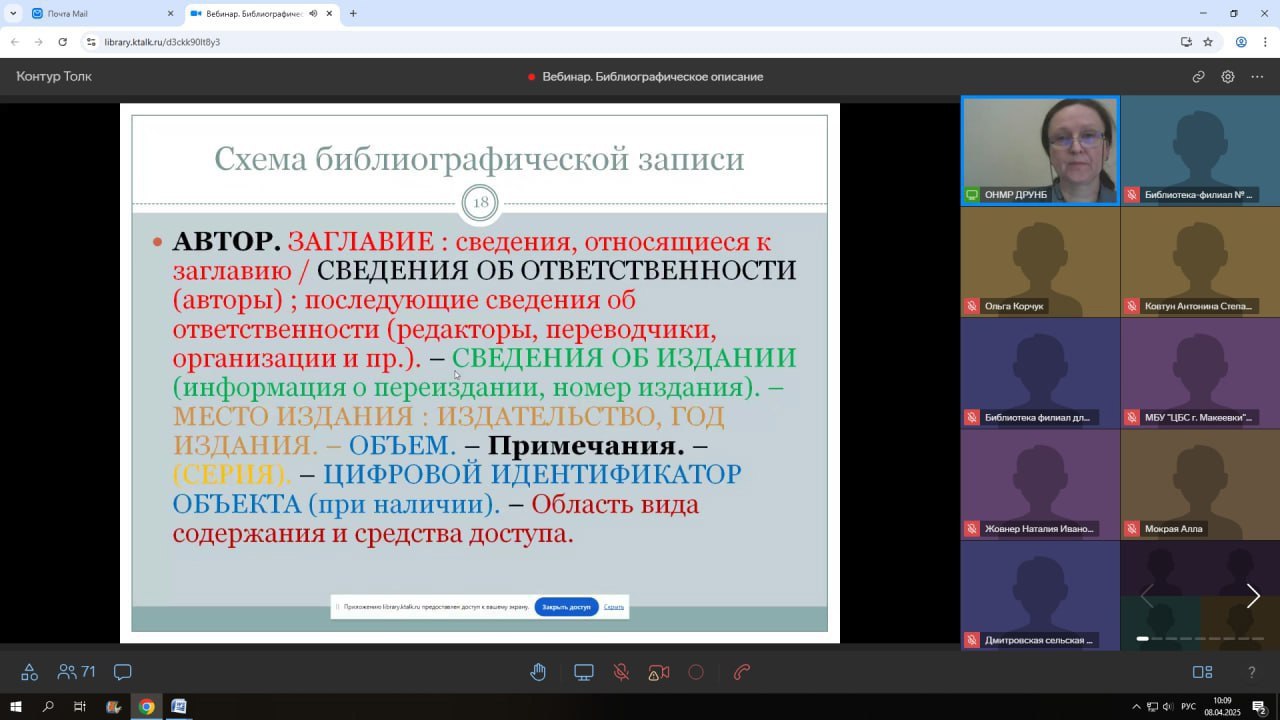The width and height of the screenshot is (1280, 720).
Task: Select ОНМР ДРУНБ speaker video tile
Action: click(x=1040, y=151)
